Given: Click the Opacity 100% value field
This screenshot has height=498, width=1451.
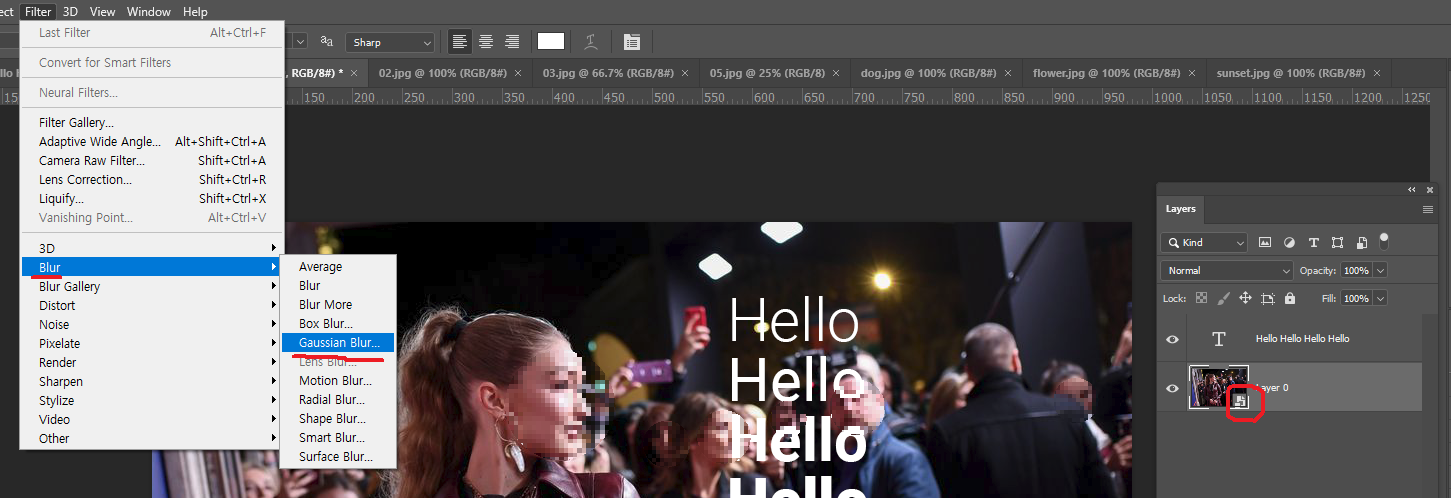Looking at the screenshot, I should [x=1356, y=270].
